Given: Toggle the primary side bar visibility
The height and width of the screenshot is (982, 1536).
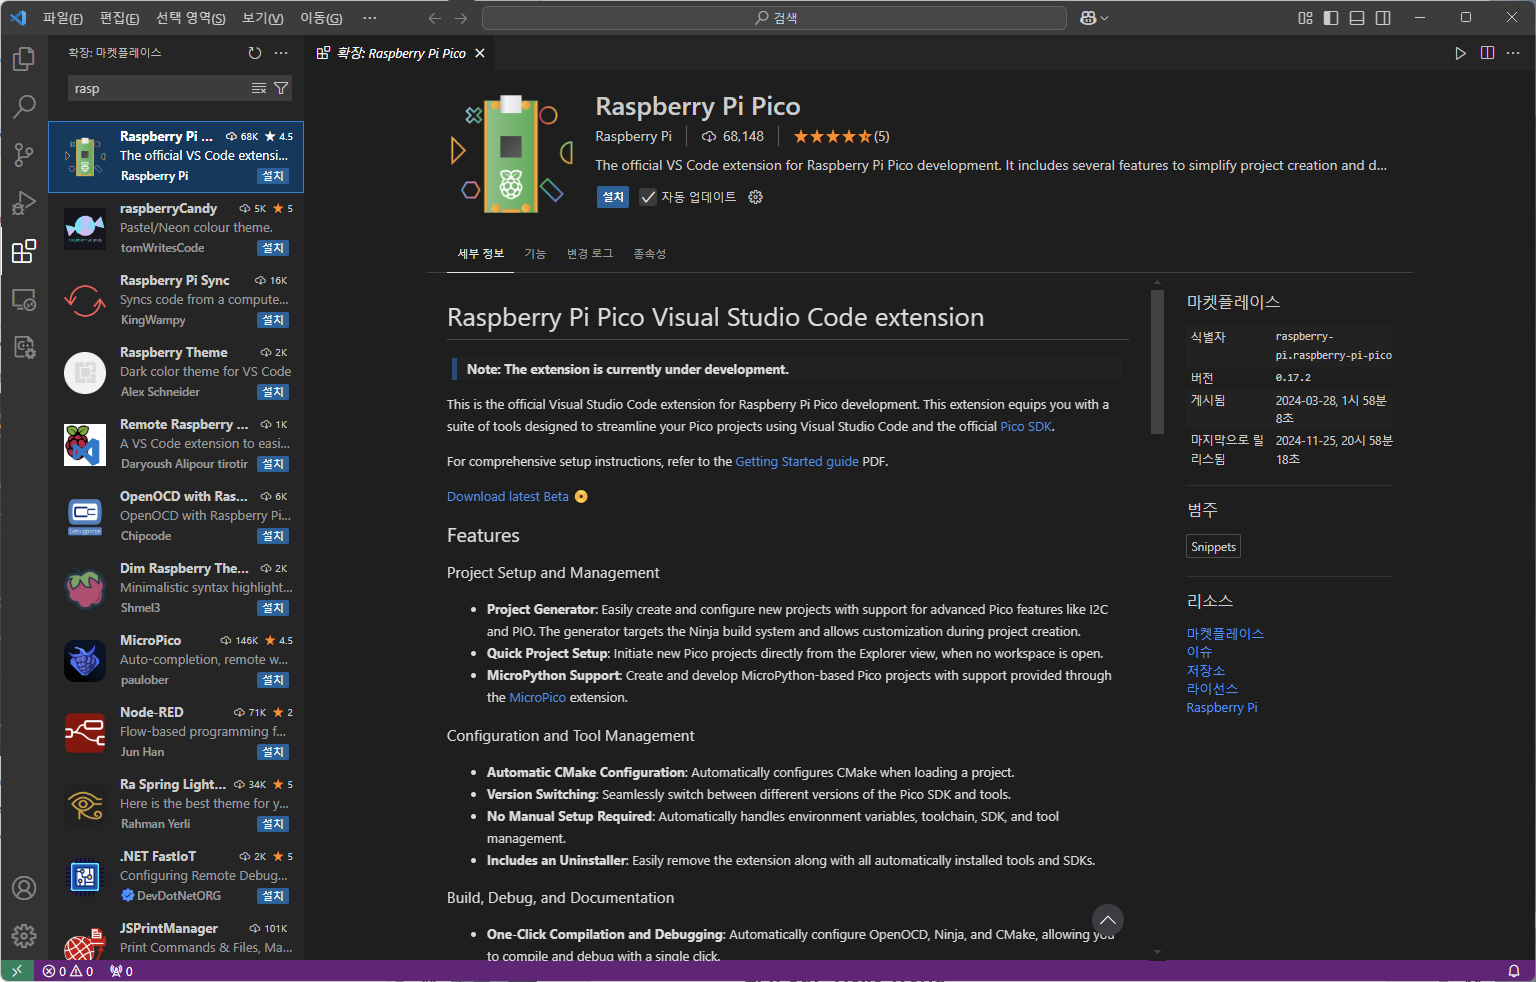Looking at the screenshot, I should (x=1331, y=18).
